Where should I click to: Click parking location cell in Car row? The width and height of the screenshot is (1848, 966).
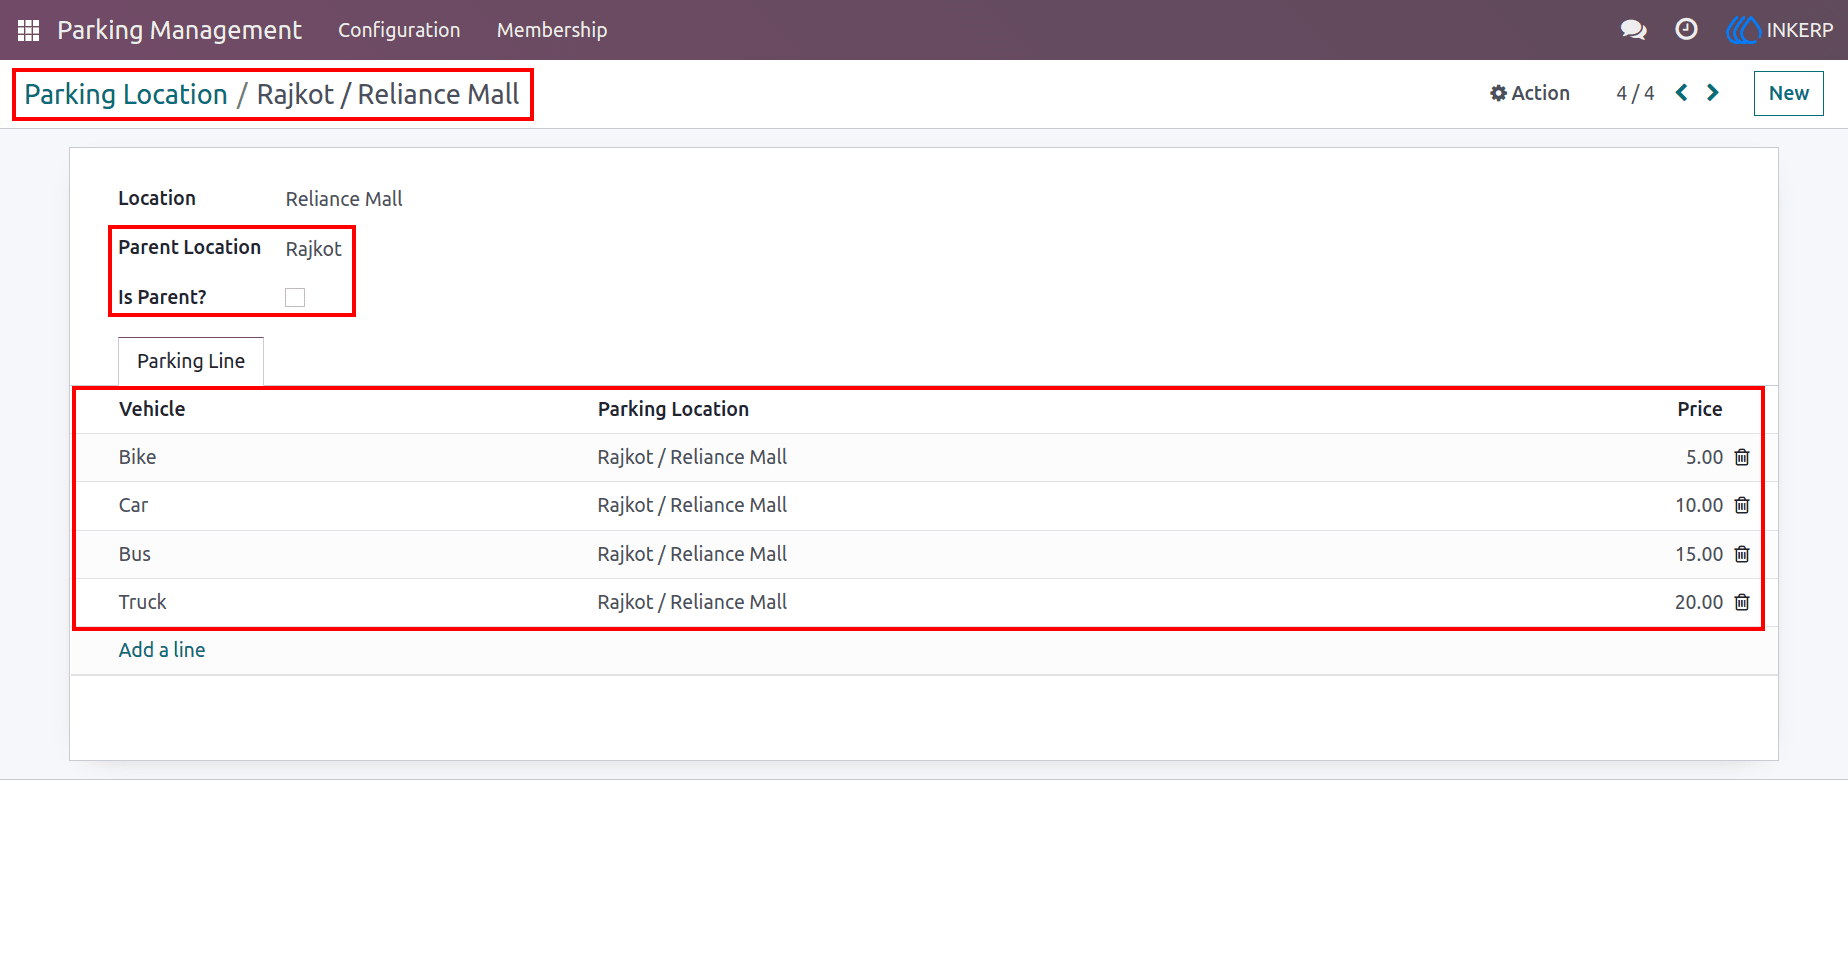692,505
